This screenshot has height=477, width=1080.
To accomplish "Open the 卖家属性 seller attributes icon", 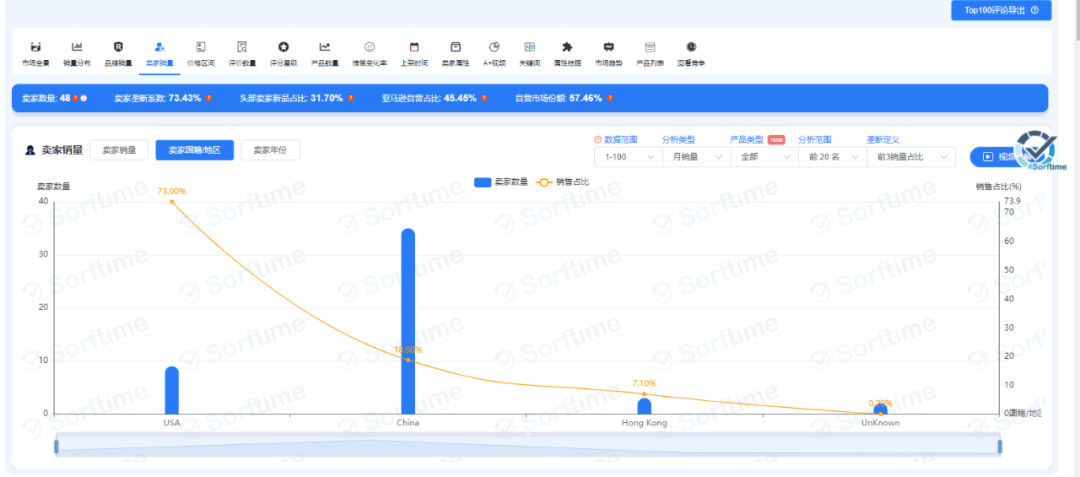I will [x=455, y=47].
